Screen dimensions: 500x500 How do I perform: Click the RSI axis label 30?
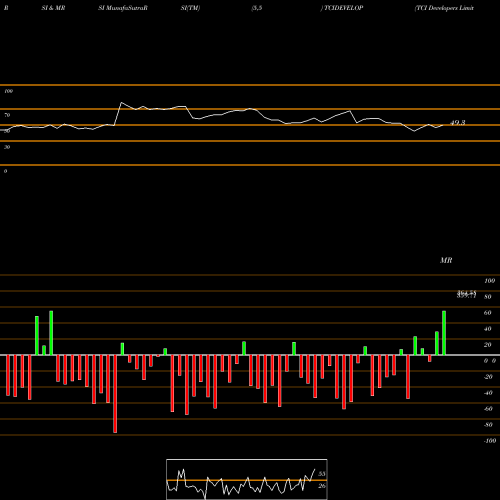point(7,147)
